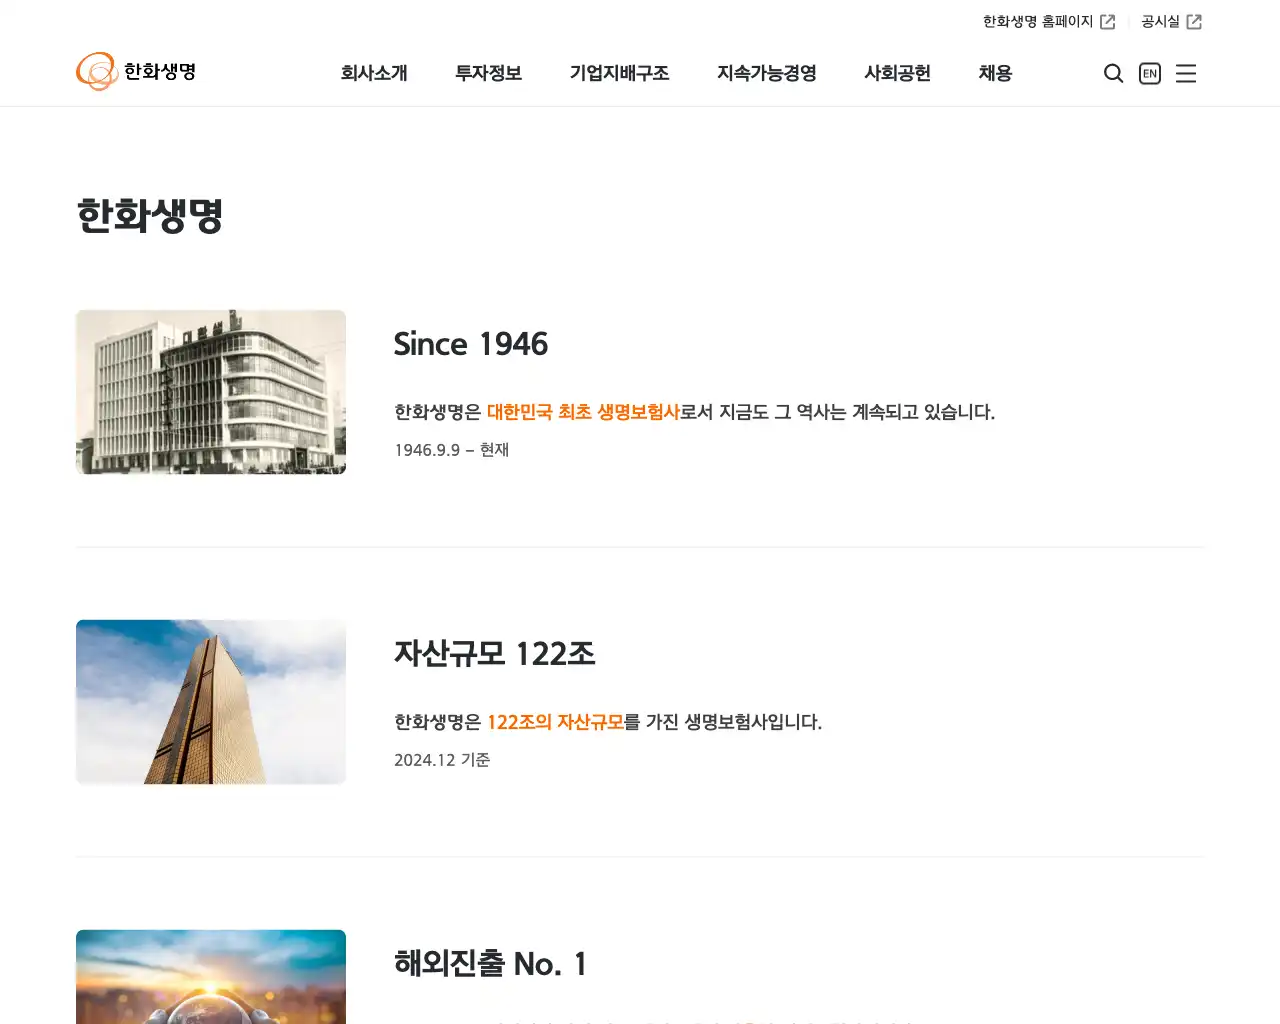Open the 회사소개 menu
Screen dimensions: 1280x1024
pos(375,73)
